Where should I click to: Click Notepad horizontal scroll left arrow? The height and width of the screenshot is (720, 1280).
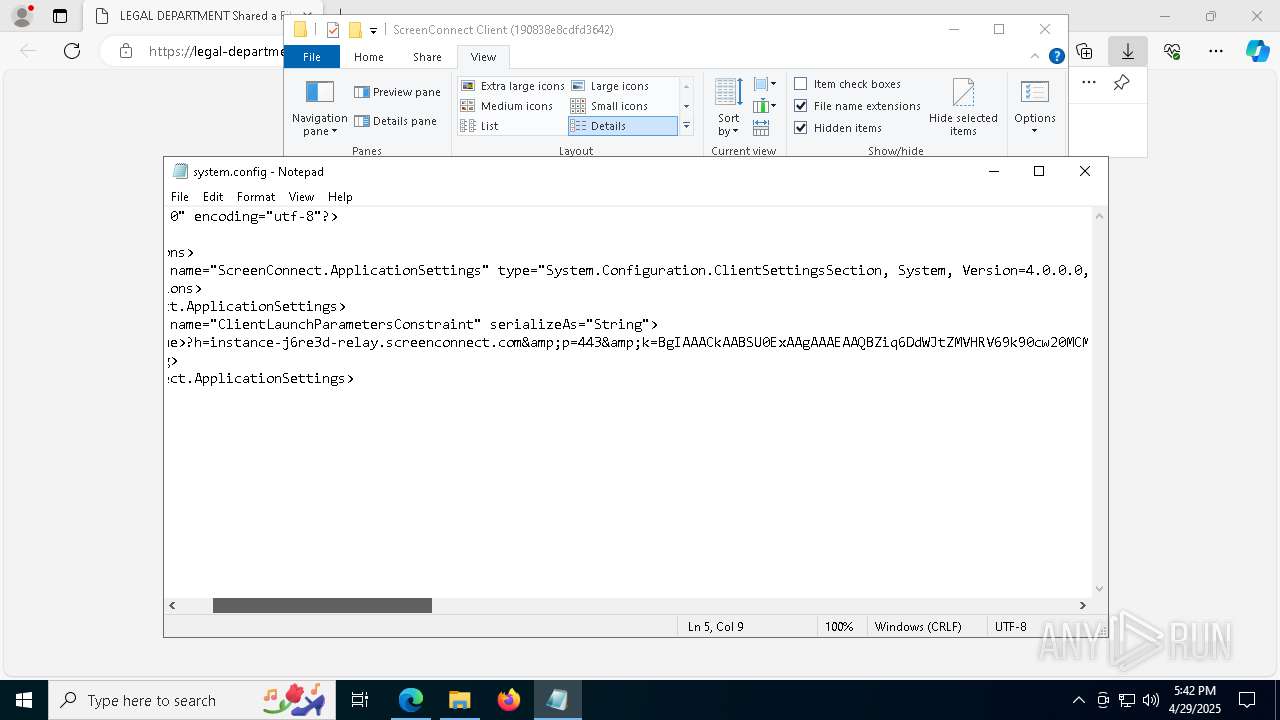point(172,605)
